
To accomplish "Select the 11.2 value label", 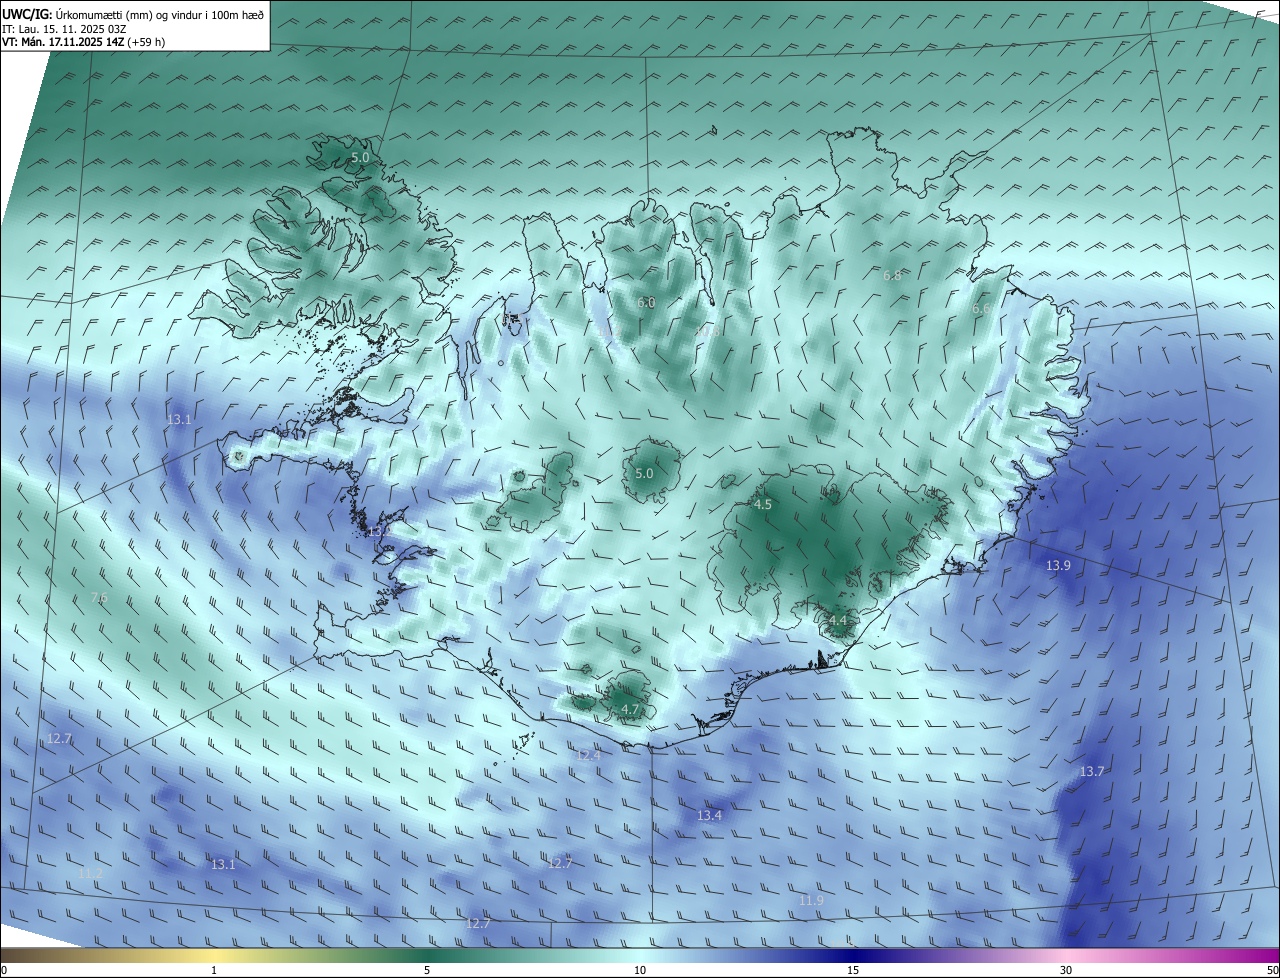I will (90, 873).
